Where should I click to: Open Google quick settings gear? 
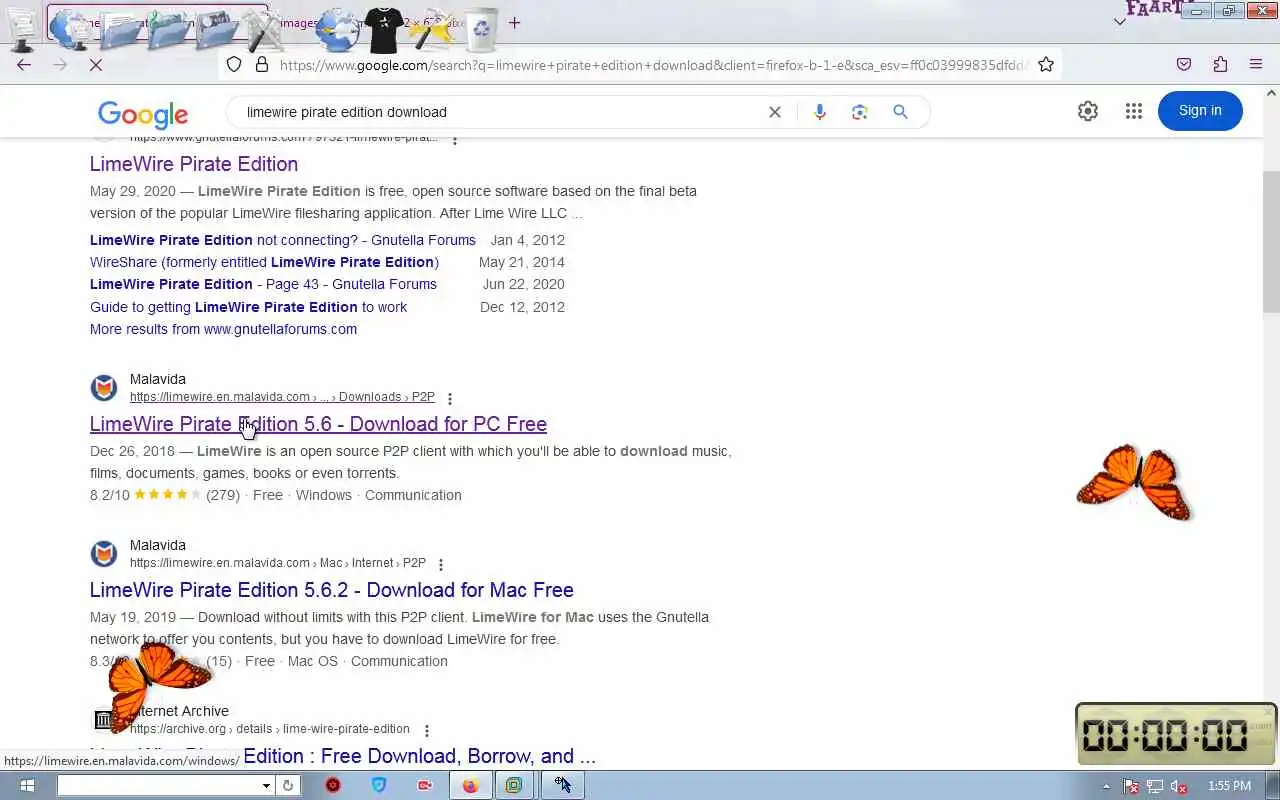(x=1088, y=111)
